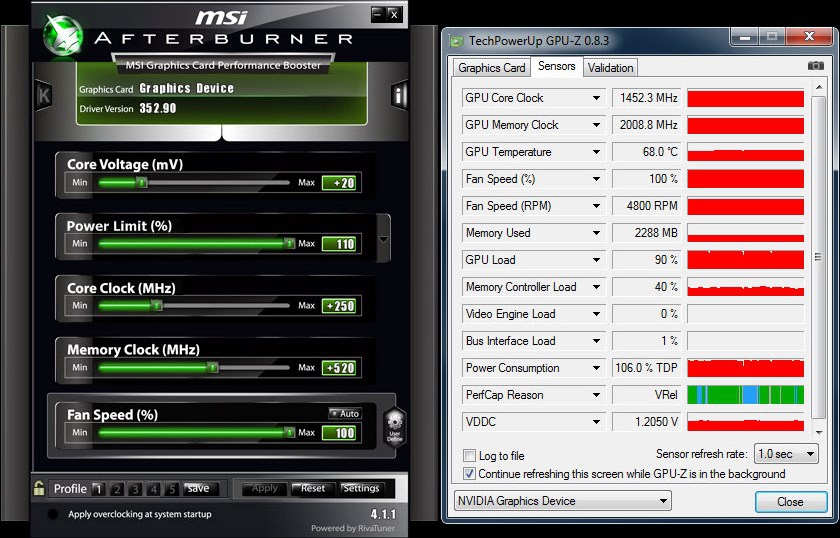Viewport: 840px width, 538px height.
Task: Click the Core Voltage +20 value field
Action: (x=341, y=183)
